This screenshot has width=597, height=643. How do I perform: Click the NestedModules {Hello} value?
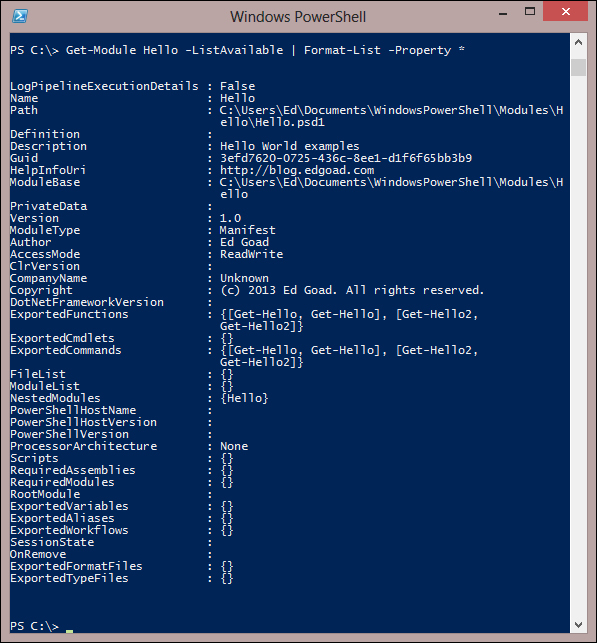pyautogui.click(x=244, y=398)
